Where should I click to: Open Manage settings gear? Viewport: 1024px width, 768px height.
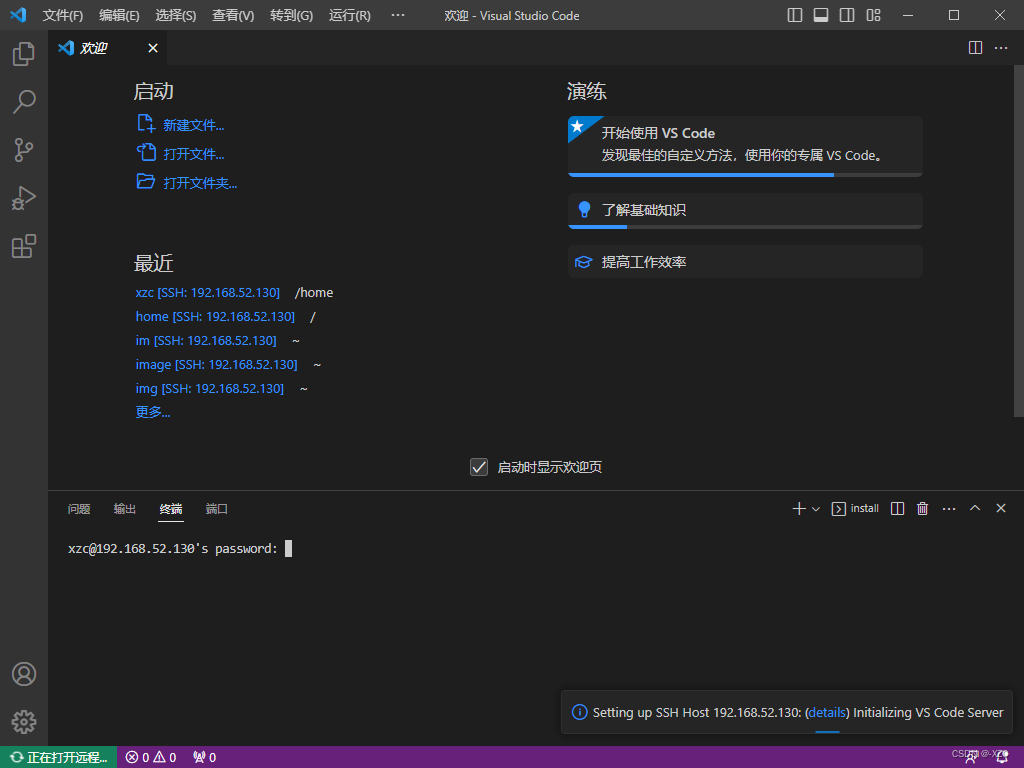point(24,722)
